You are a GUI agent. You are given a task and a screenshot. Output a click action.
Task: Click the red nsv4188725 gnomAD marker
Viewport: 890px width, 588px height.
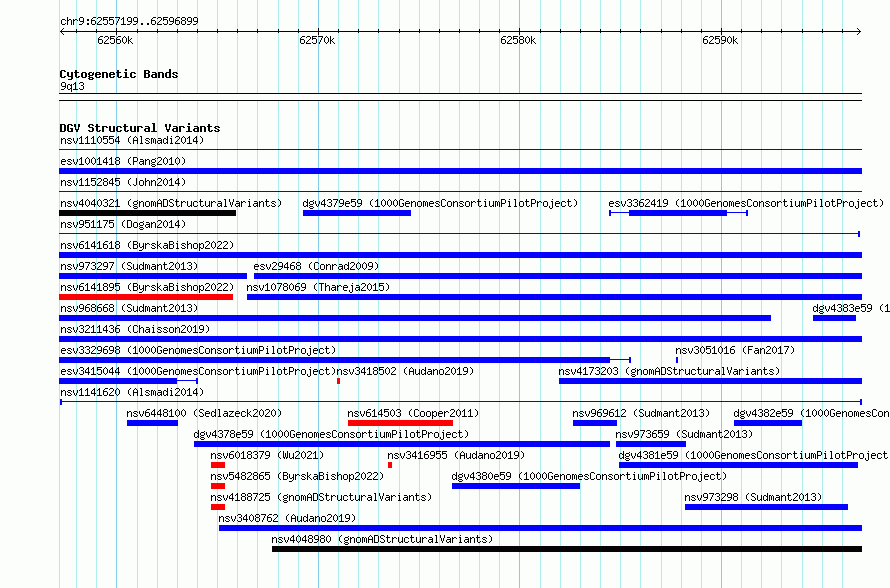(x=218, y=507)
